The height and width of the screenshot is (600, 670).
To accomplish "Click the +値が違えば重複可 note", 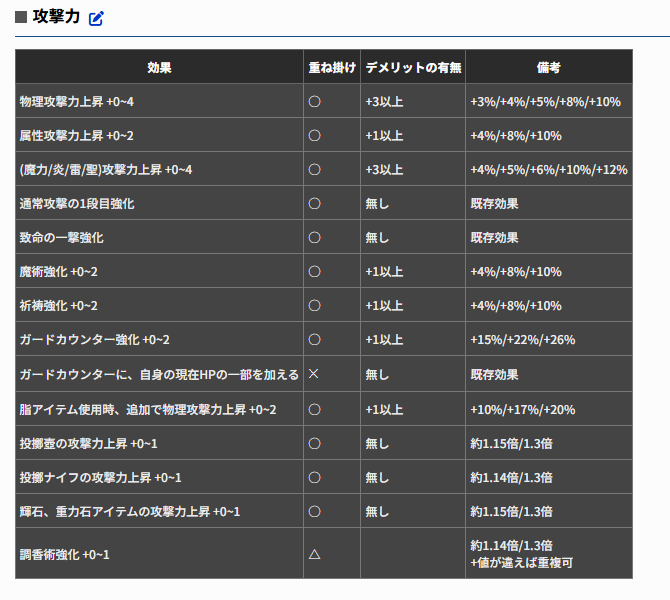I will click(522, 563).
